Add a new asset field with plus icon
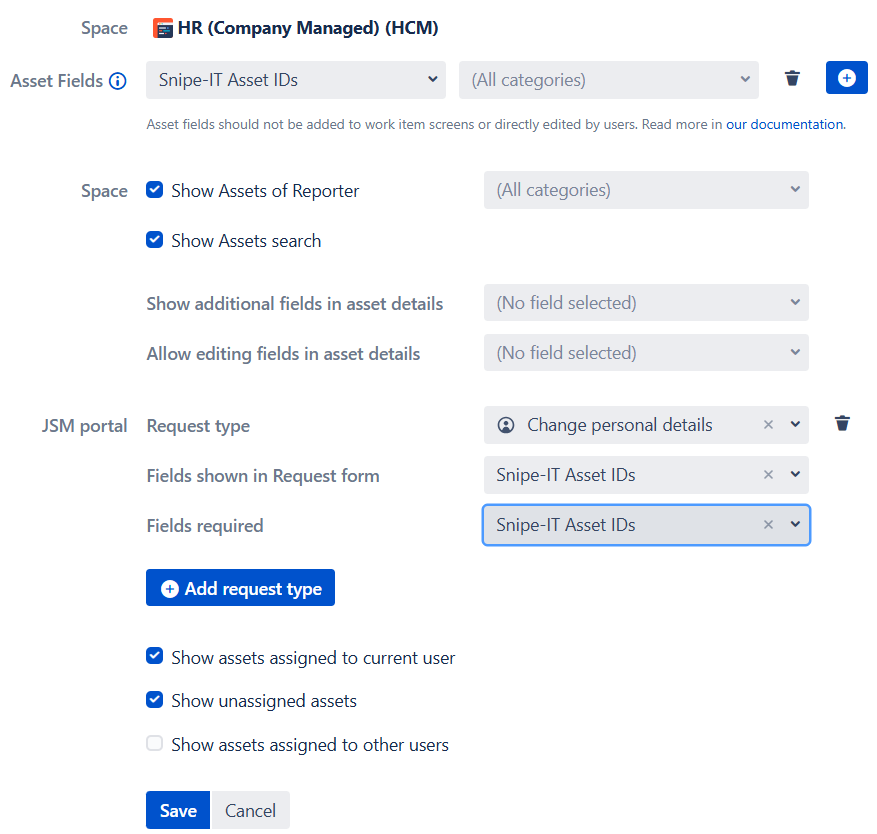 tap(846, 78)
